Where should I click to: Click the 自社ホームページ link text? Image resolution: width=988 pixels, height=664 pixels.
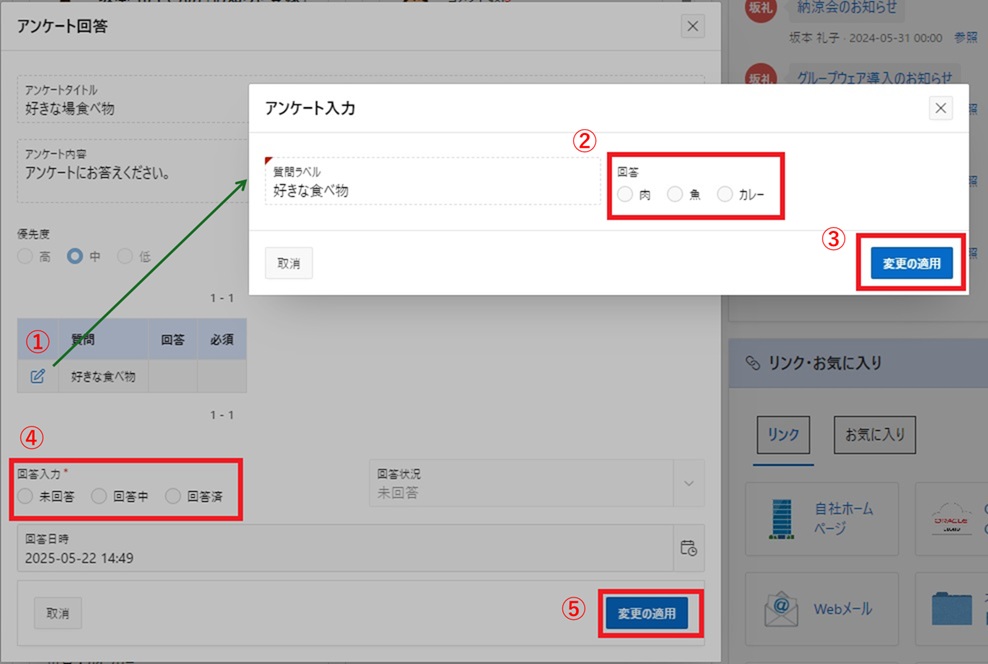tap(844, 518)
